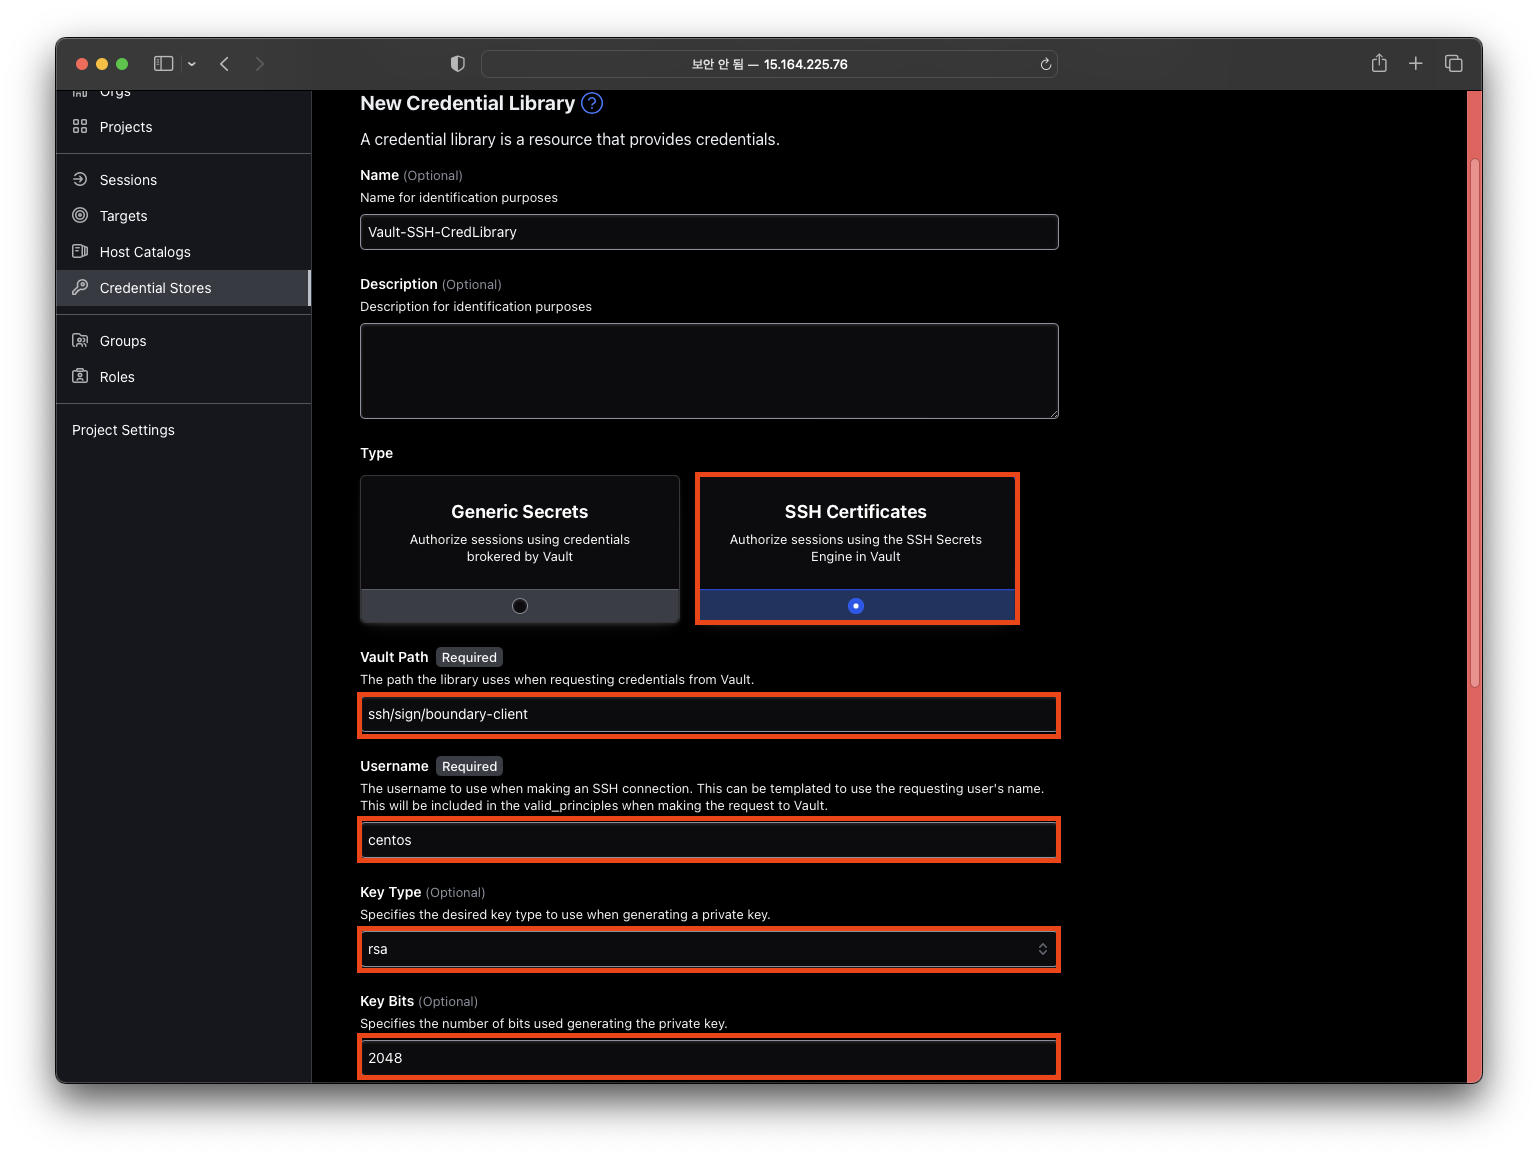Viewport: 1538px width, 1157px height.
Task: Show tab overview icon
Action: pos(1454,63)
